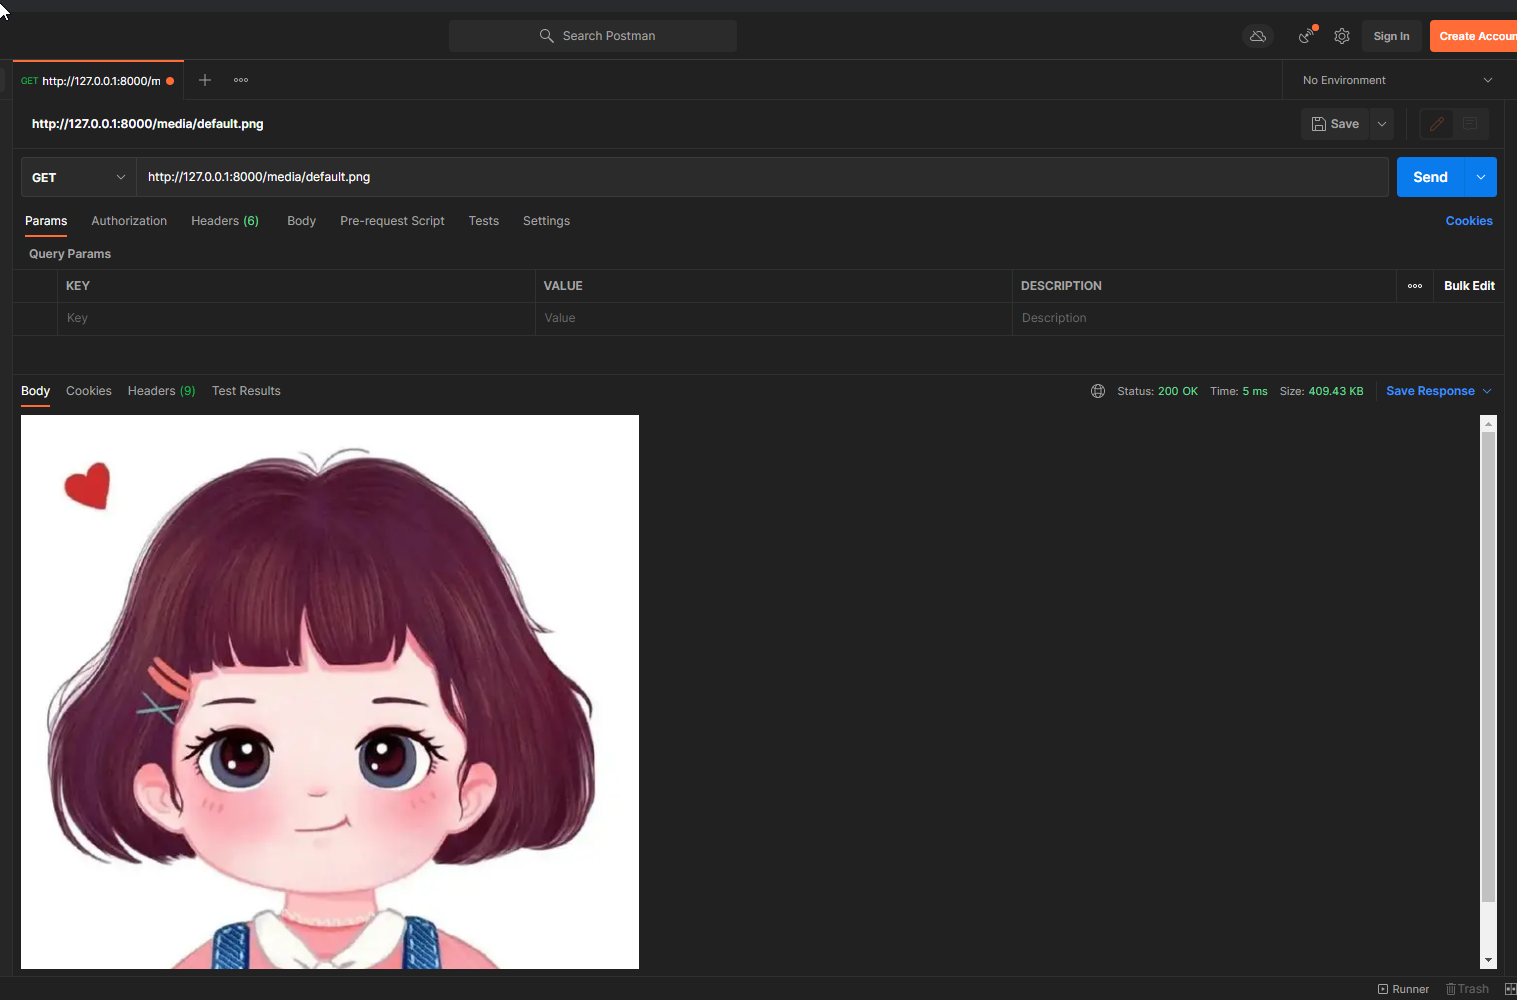Click the comment icon beside the pencil
1517x1000 pixels.
click(1470, 124)
